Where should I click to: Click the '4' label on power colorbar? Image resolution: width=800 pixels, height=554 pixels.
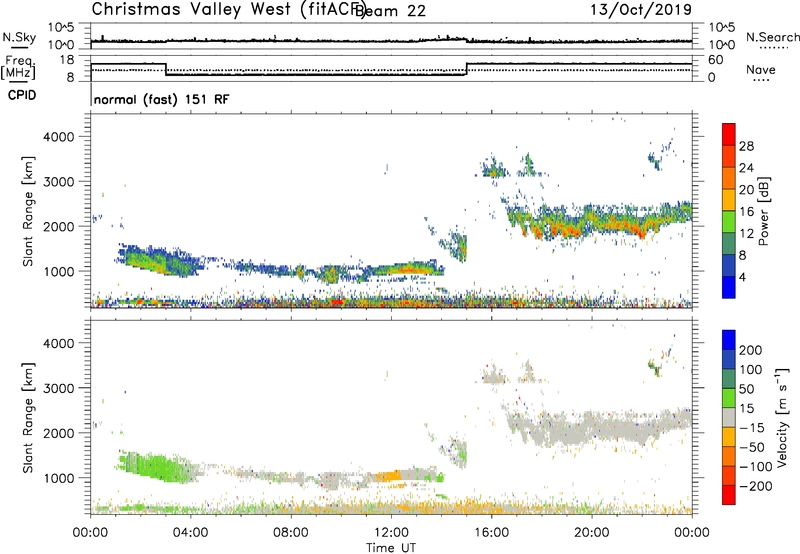(743, 277)
